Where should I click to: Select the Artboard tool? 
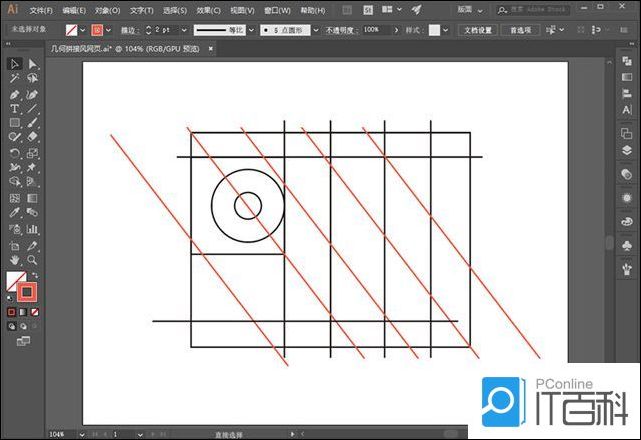15,246
